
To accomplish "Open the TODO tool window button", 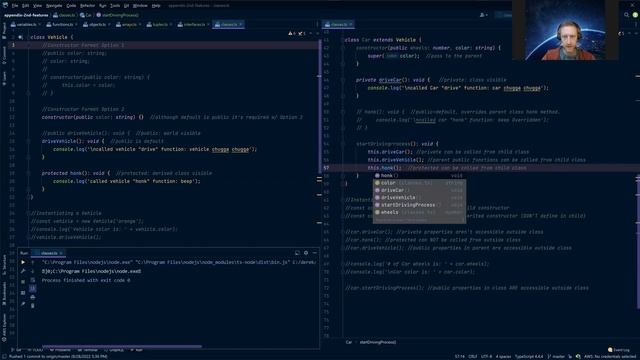I will 35,350.
